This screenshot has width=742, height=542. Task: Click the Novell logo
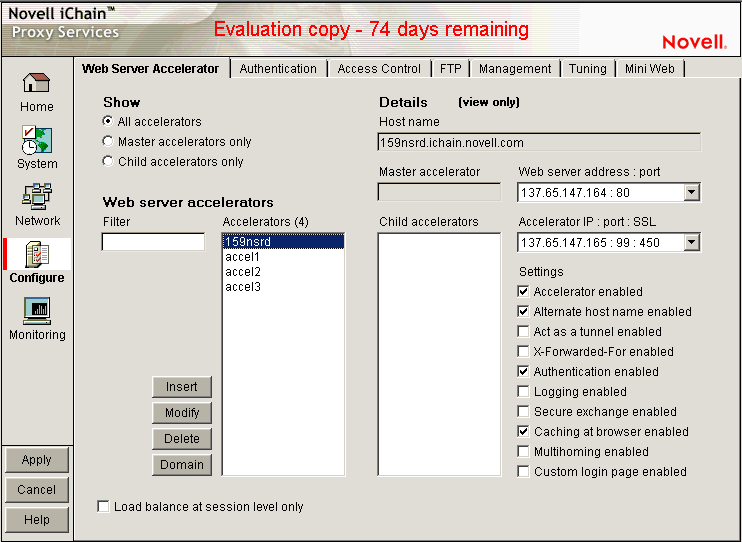click(x=694, y=42)
